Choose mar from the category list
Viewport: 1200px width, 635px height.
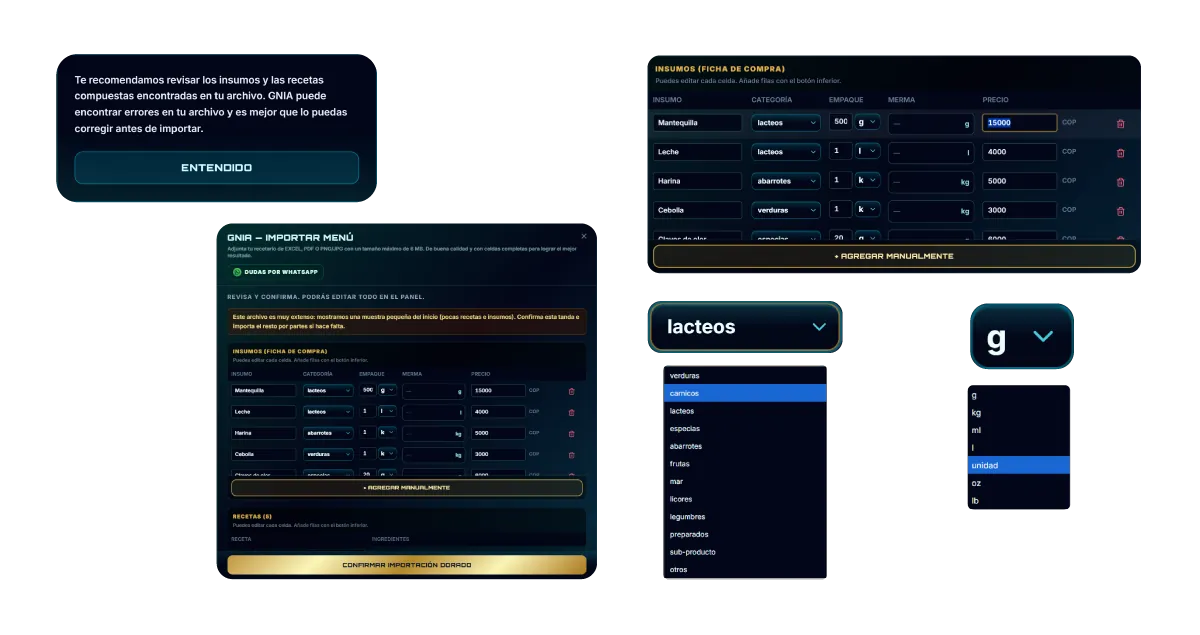tap(745, 481)
